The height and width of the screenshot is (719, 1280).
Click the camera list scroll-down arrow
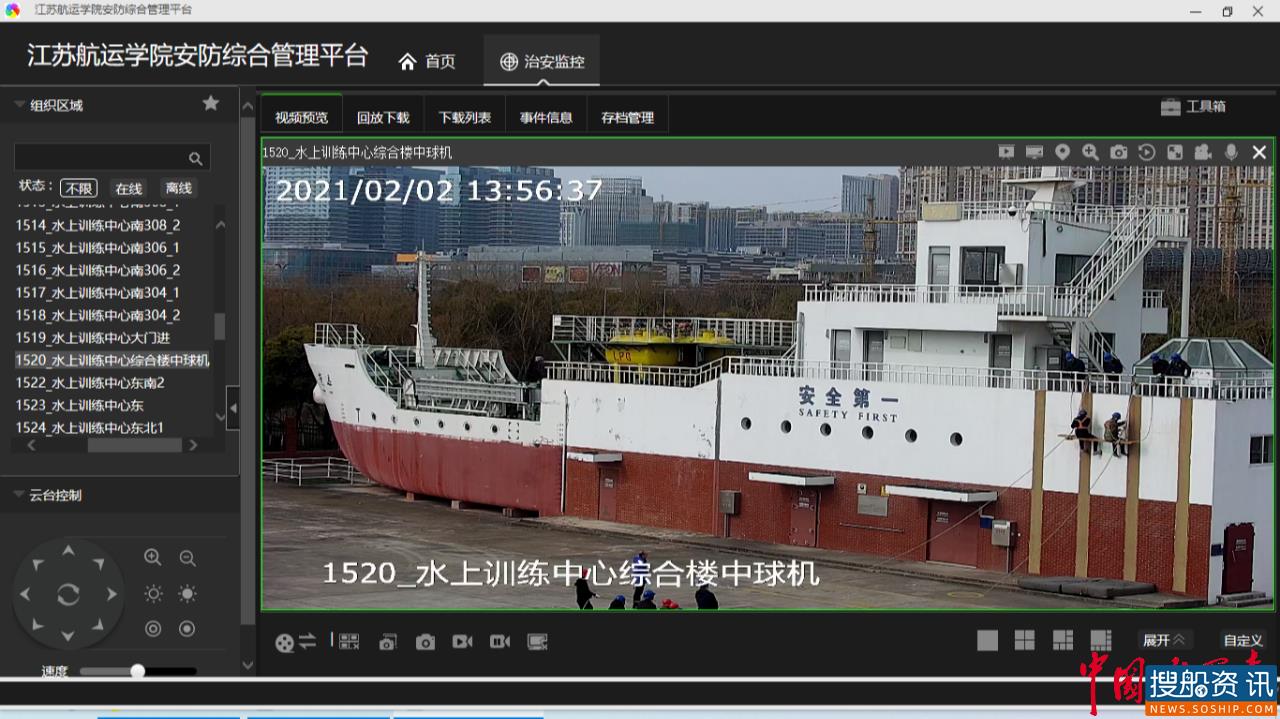[220, 417]
